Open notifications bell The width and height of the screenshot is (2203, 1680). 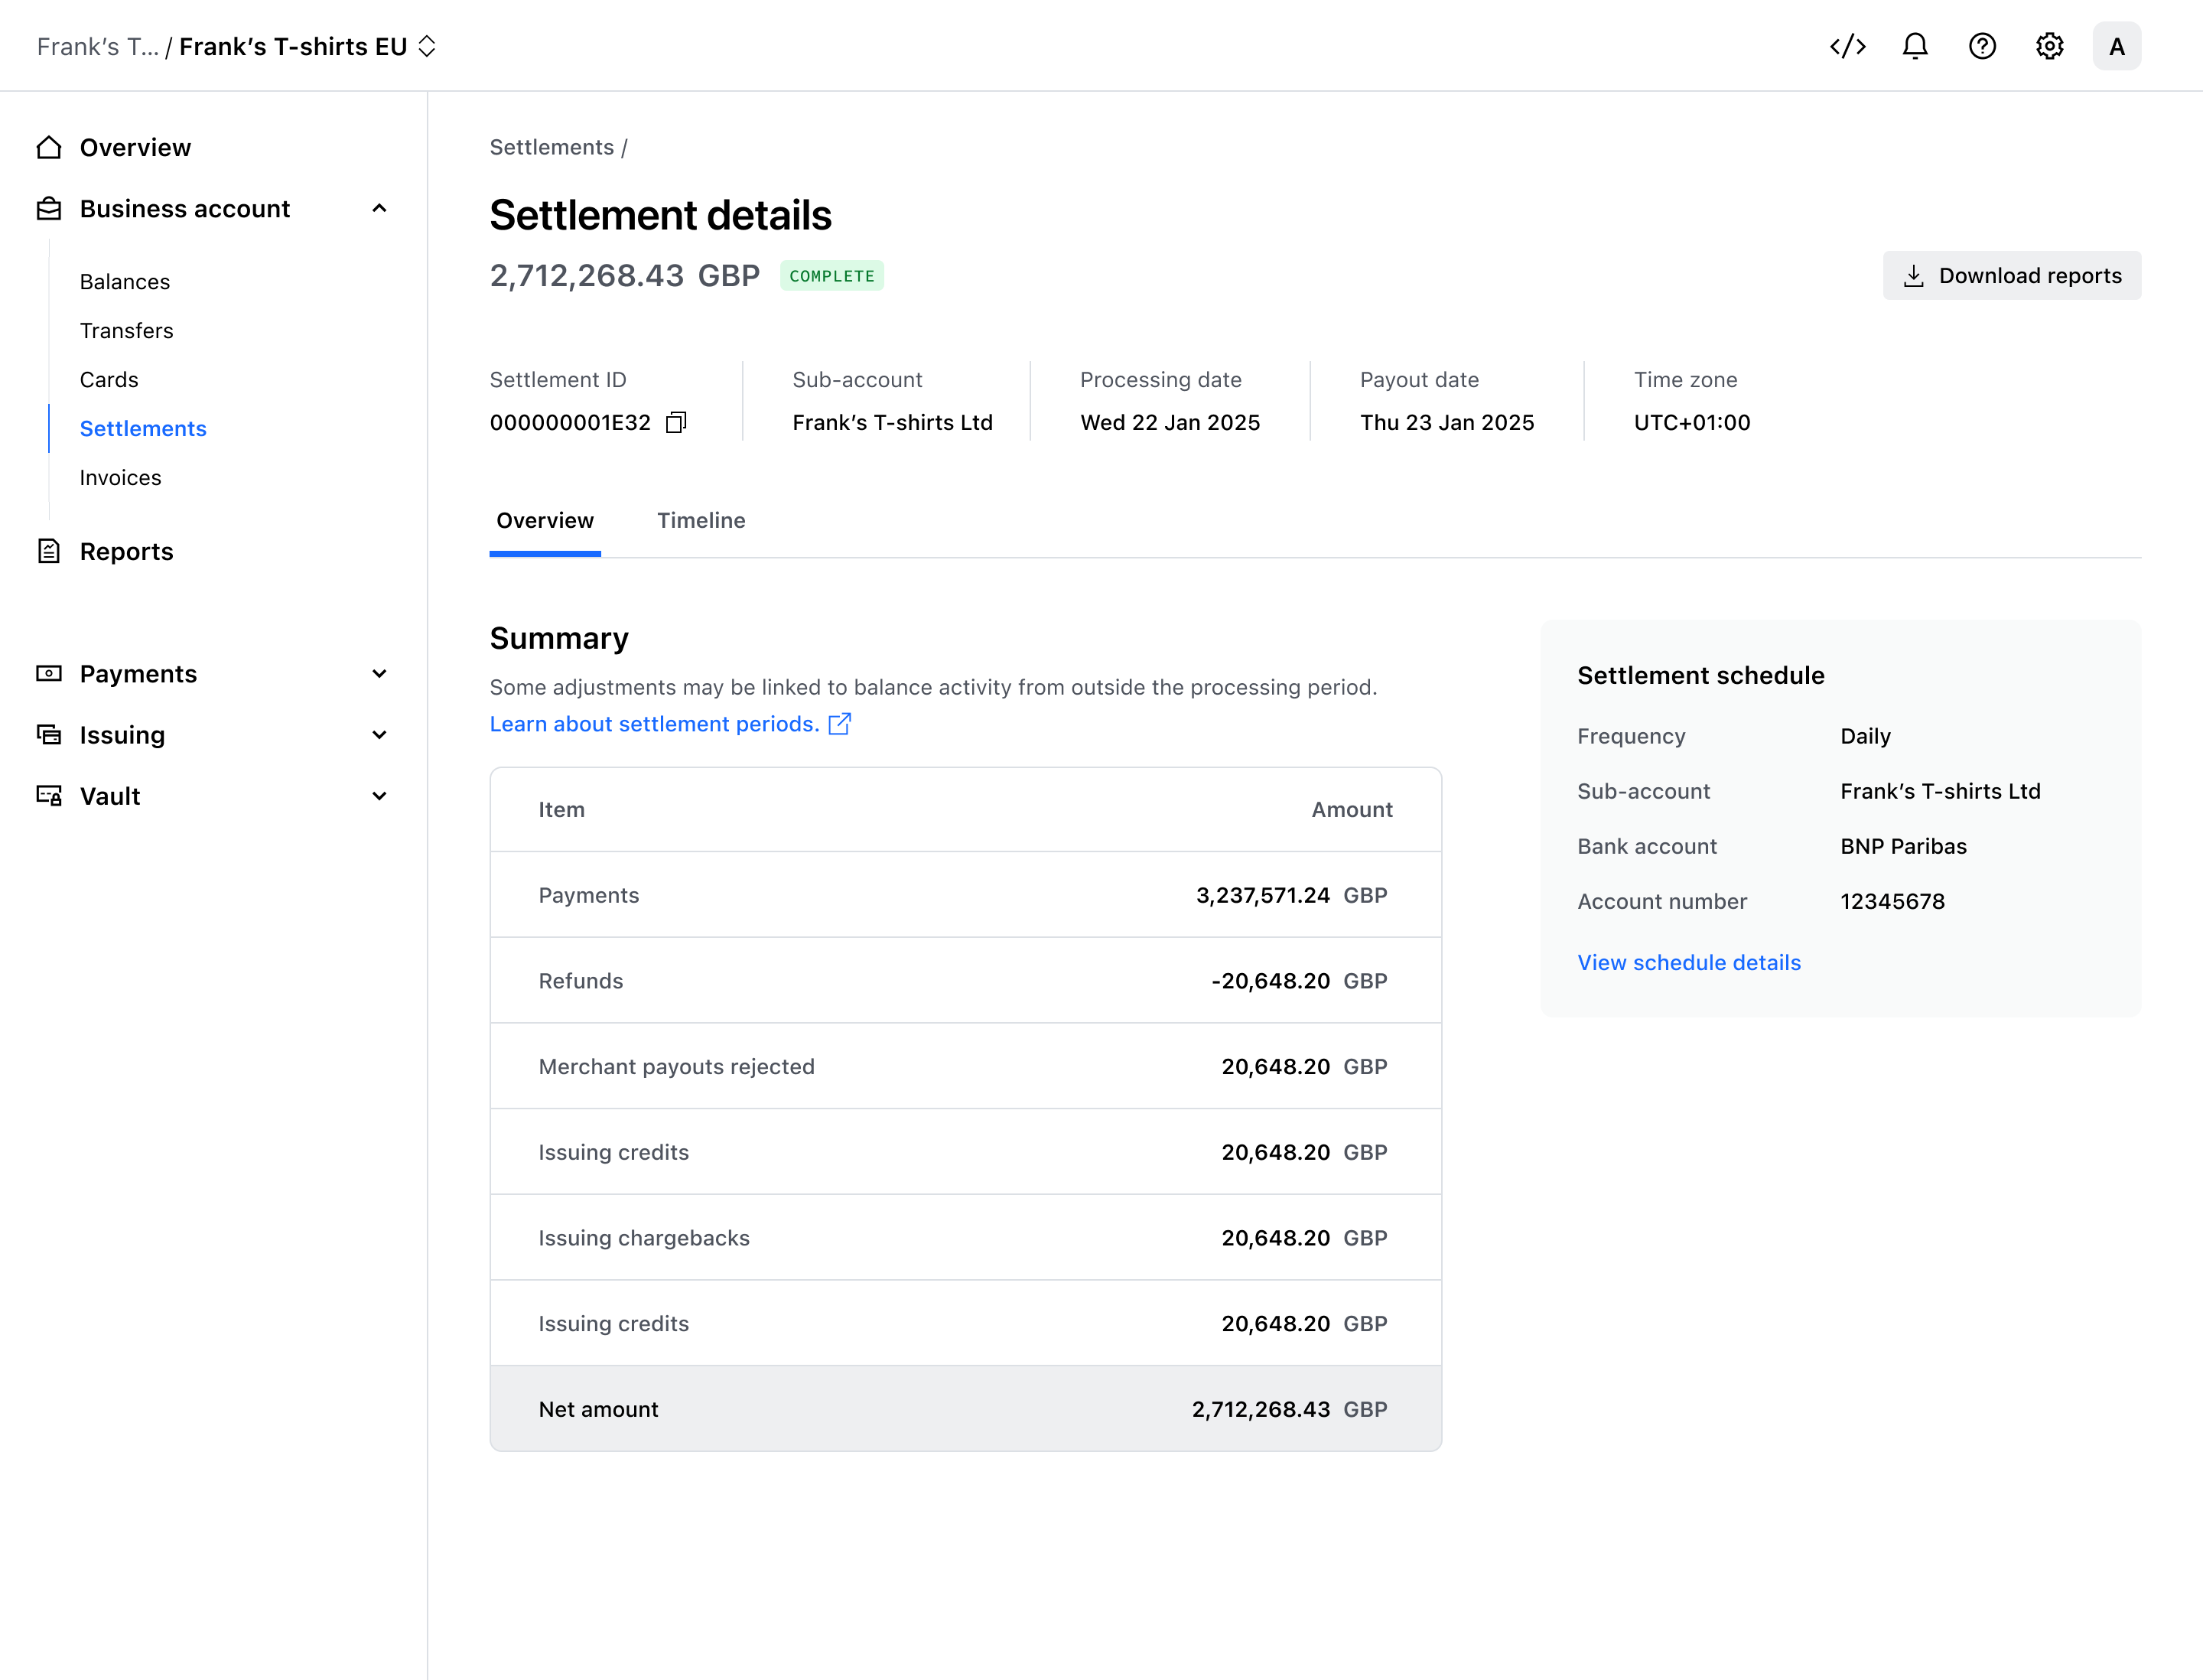(1914, 46)
